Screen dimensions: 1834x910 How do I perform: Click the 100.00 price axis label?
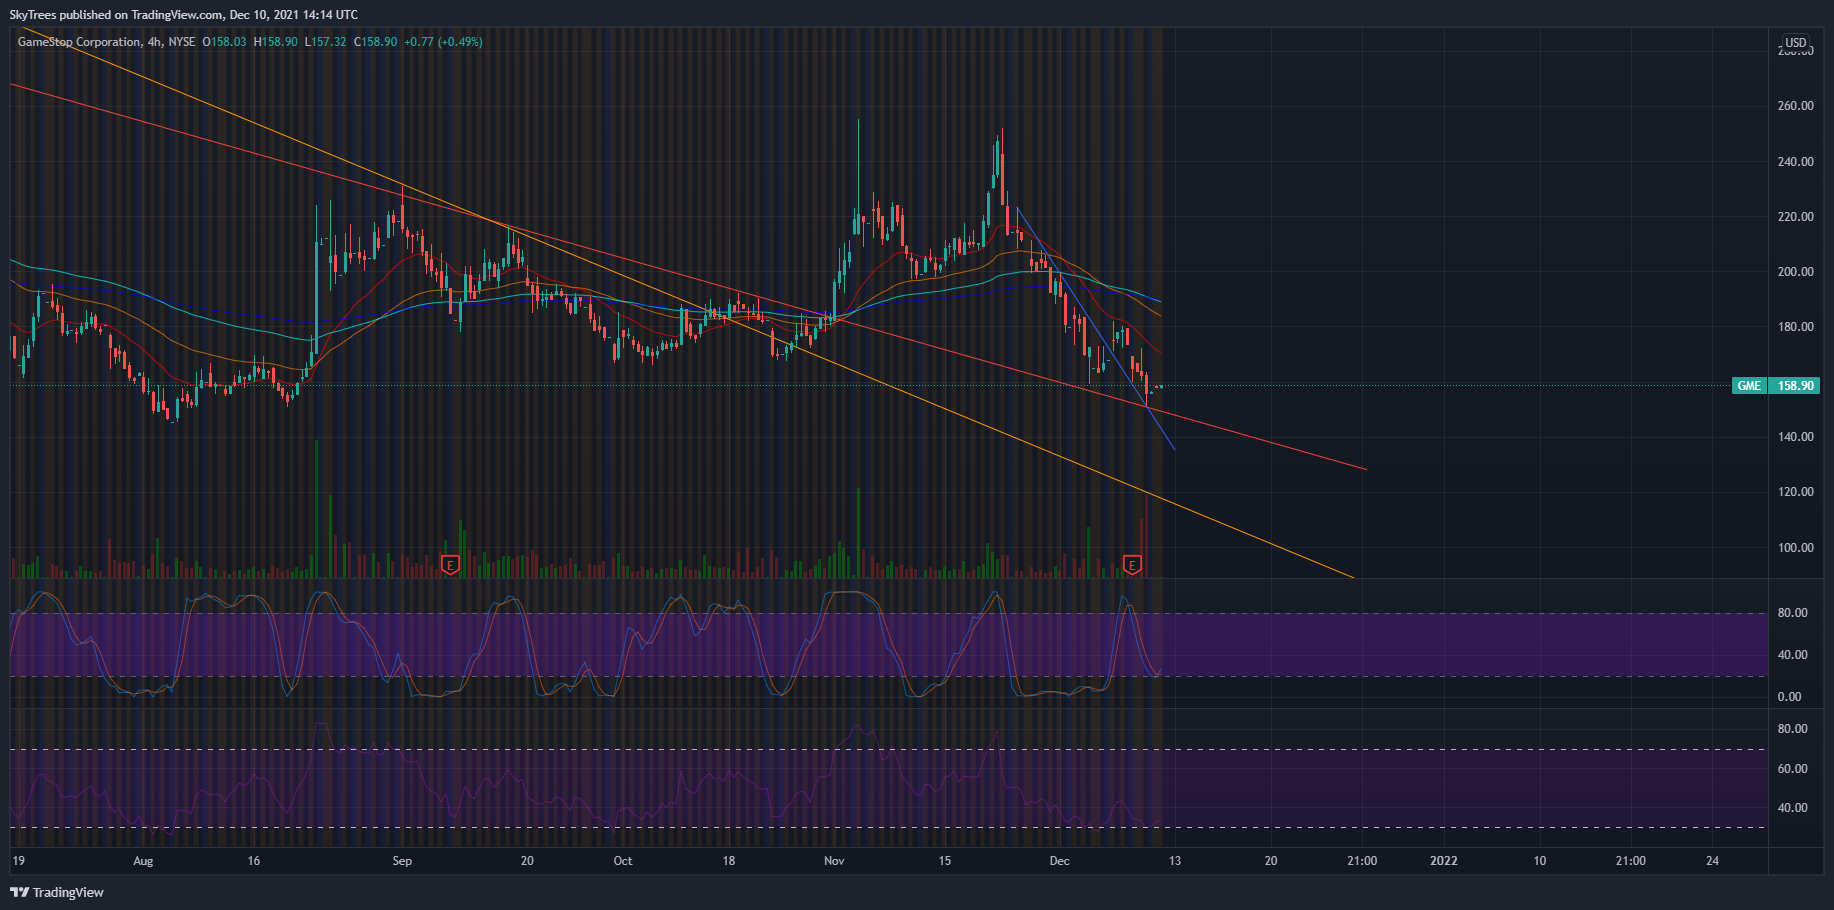(1795, 548)
